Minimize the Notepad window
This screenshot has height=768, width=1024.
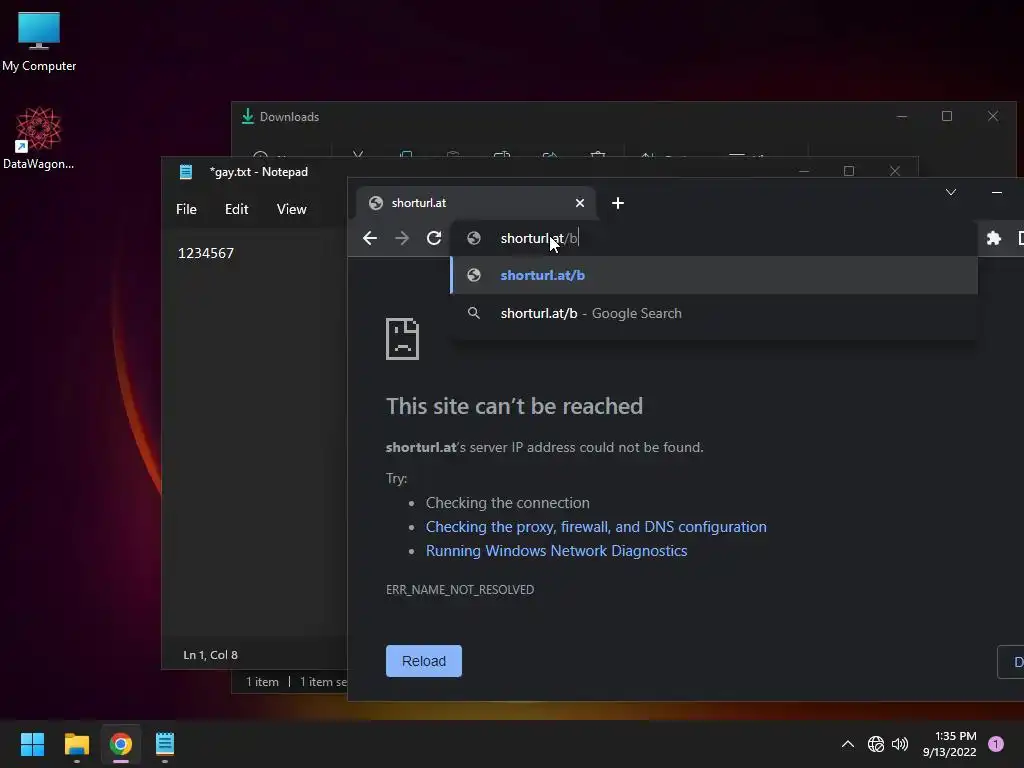(x=804, y=171)
